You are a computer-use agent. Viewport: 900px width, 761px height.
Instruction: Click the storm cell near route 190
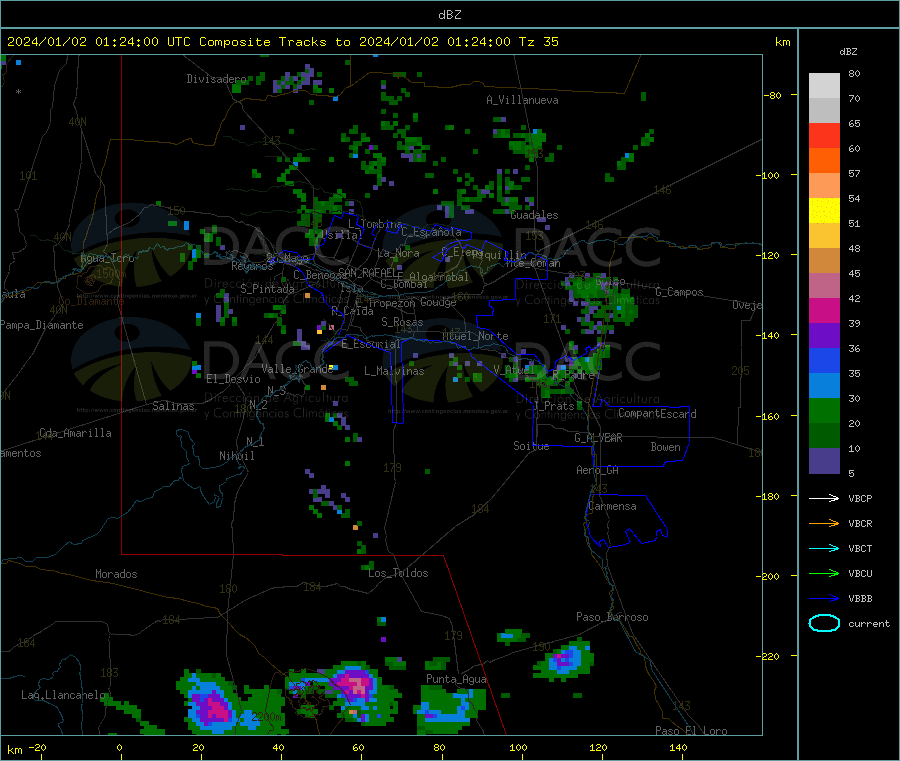564,659
